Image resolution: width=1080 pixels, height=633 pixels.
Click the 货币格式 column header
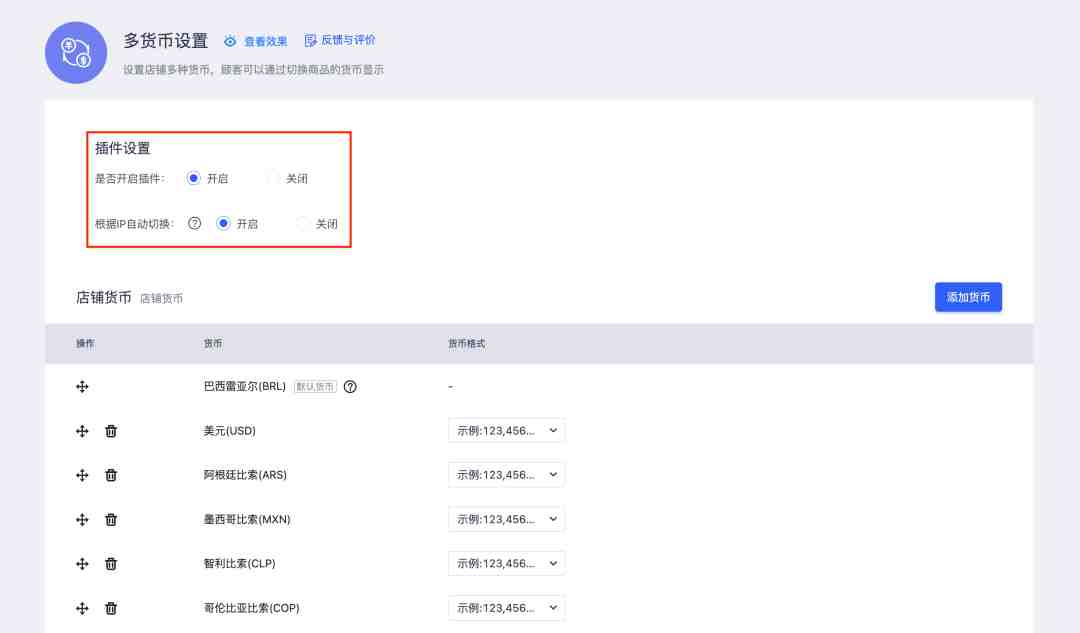pyautogui.click(x=466, y=343)
